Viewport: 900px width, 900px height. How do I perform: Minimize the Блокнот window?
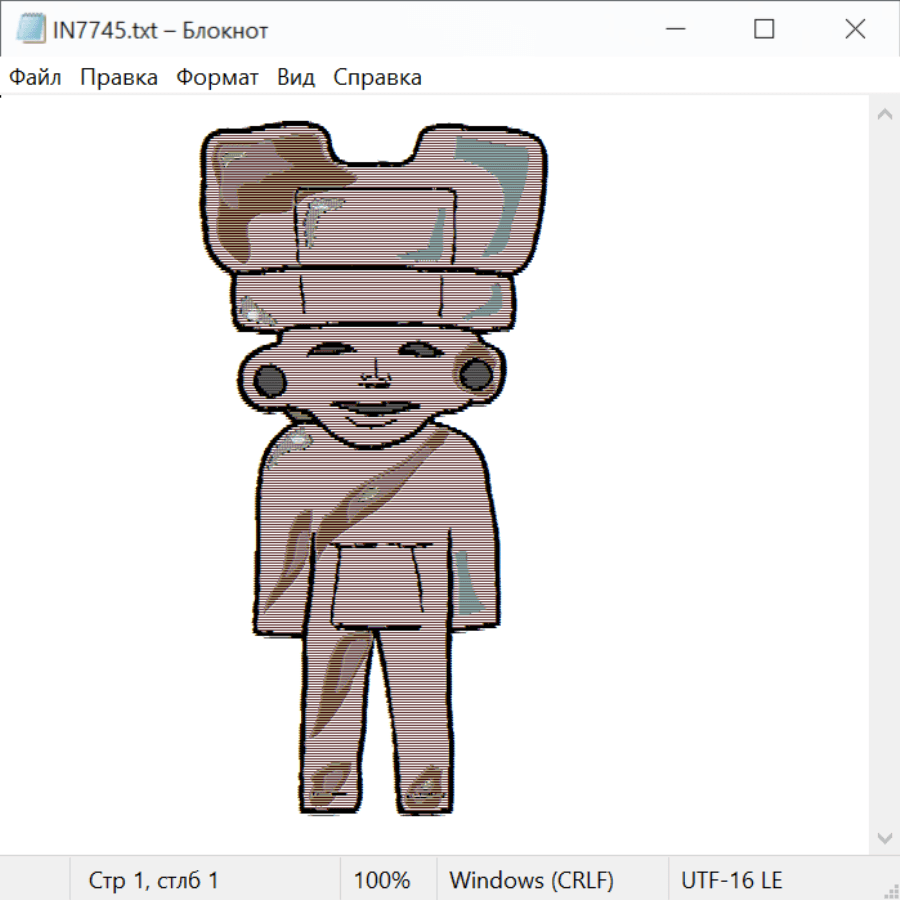coord(673,30)
